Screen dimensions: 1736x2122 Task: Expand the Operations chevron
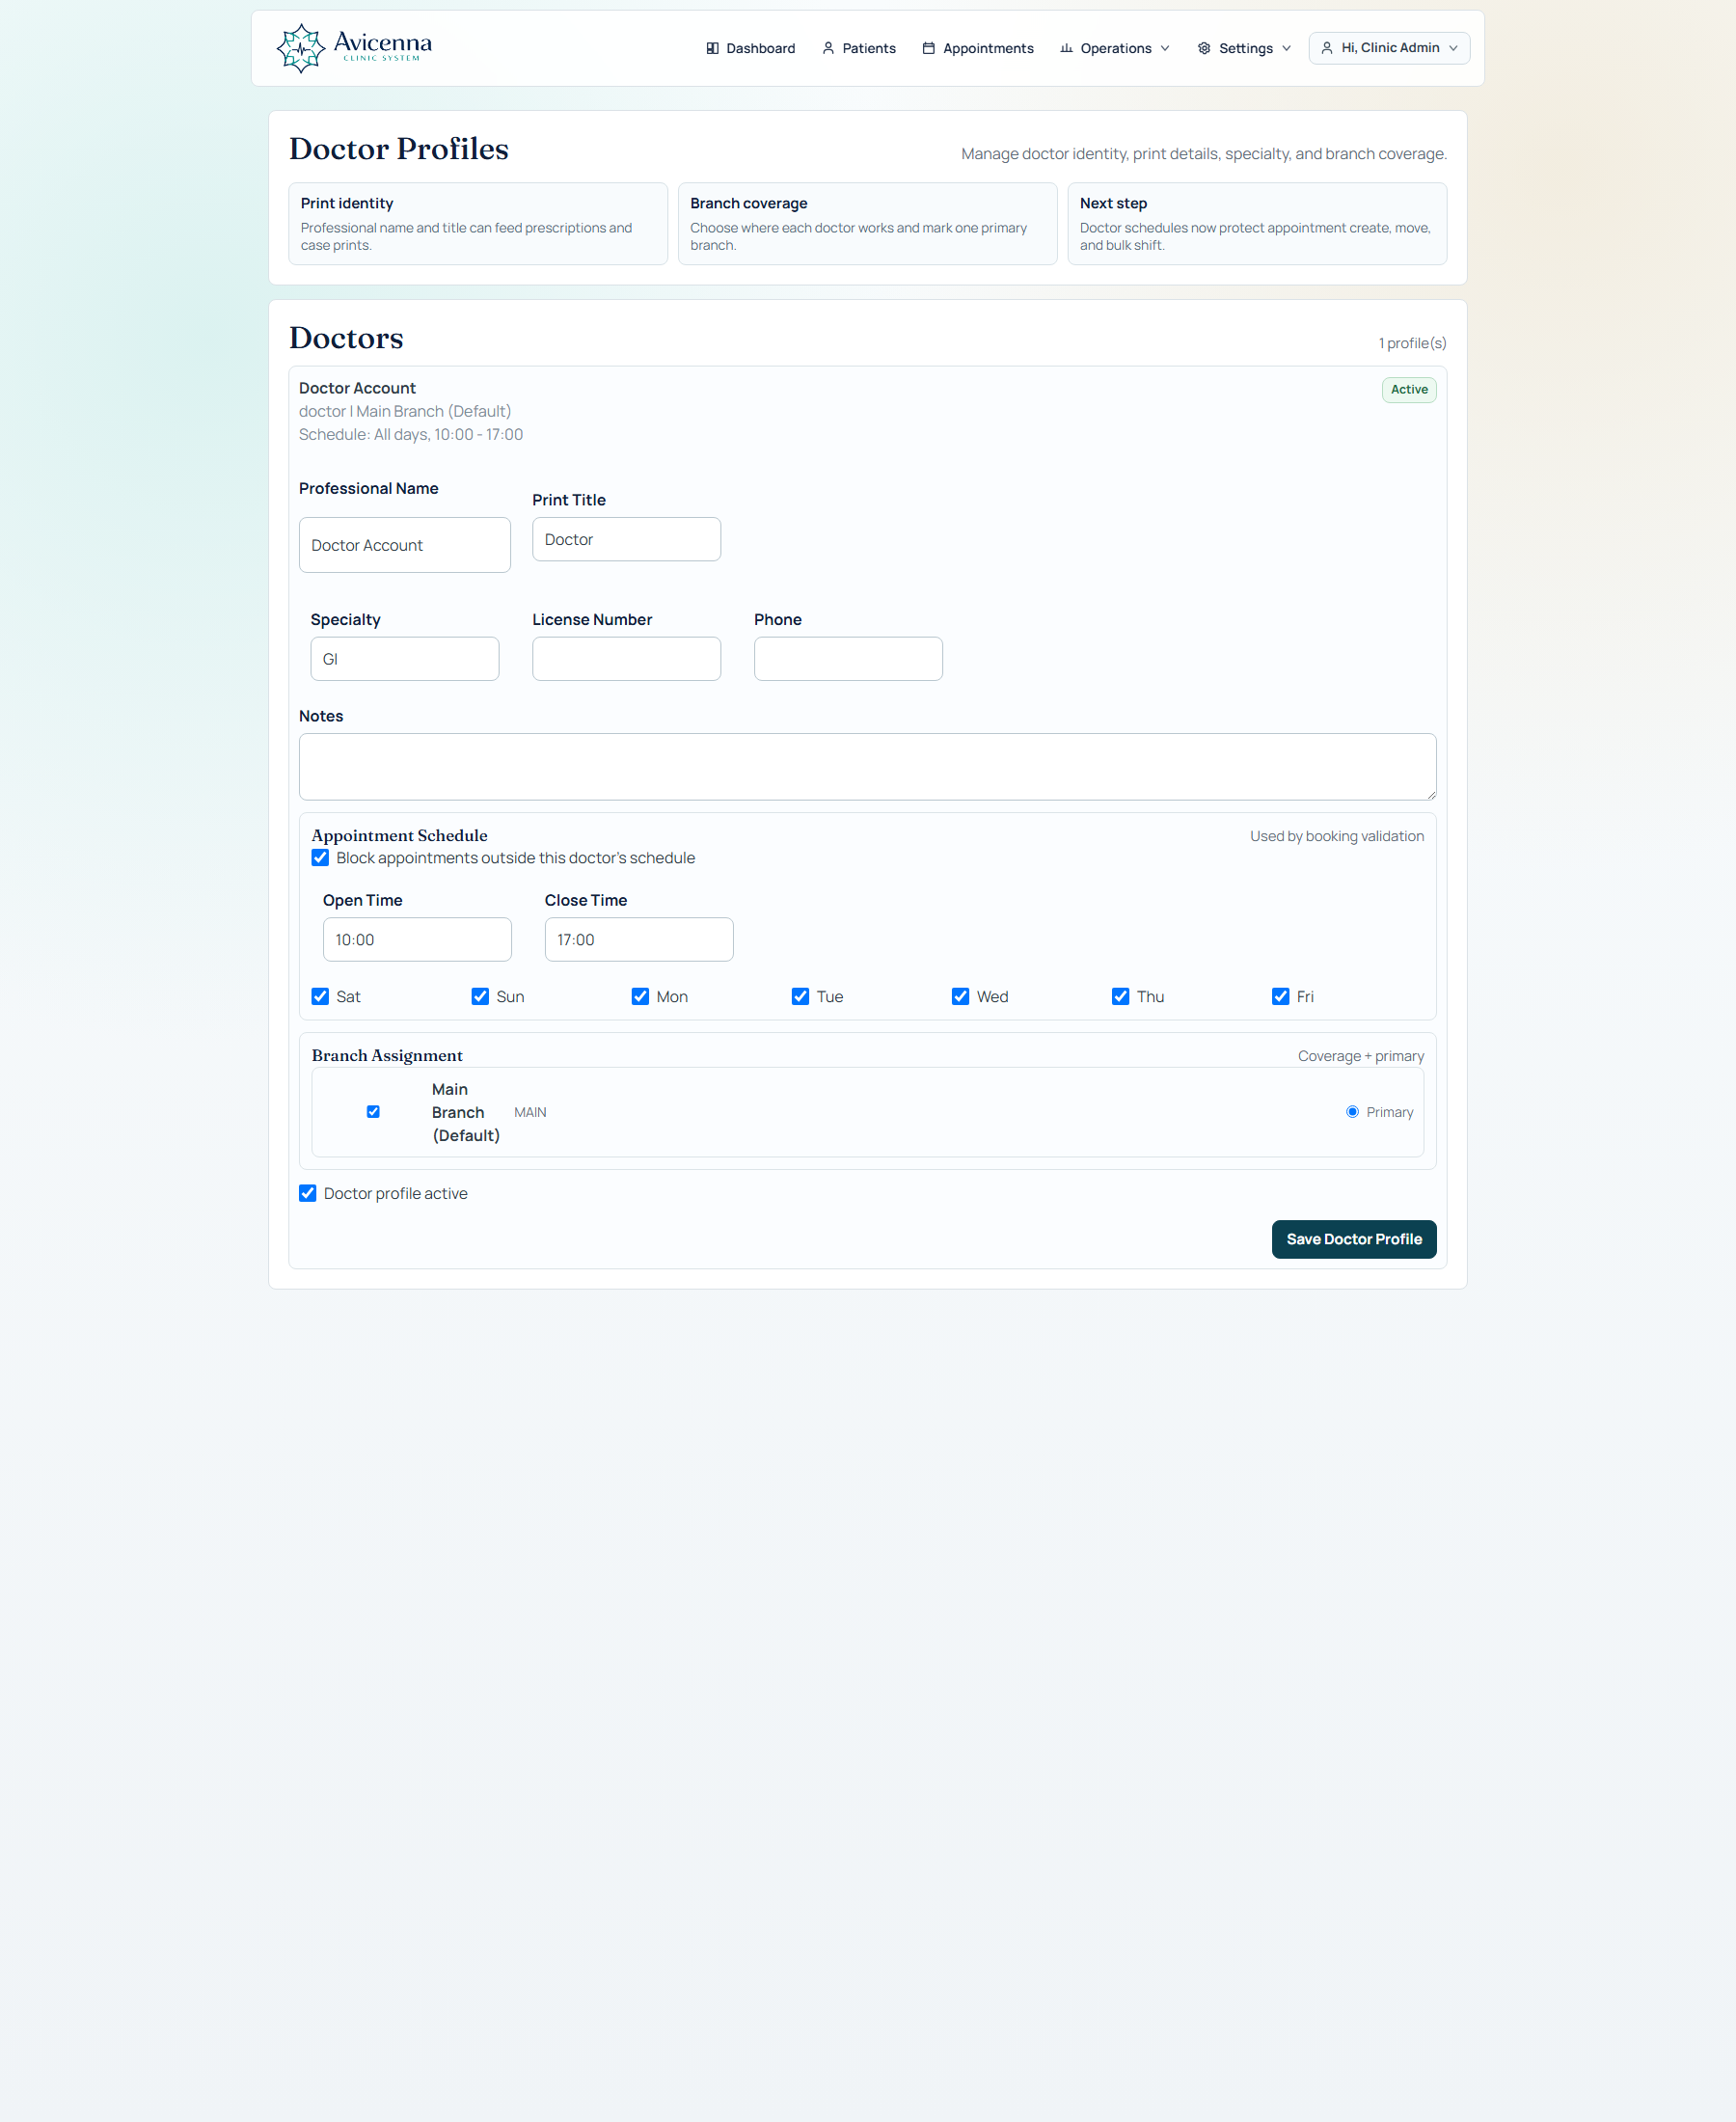coord(1165,48)
